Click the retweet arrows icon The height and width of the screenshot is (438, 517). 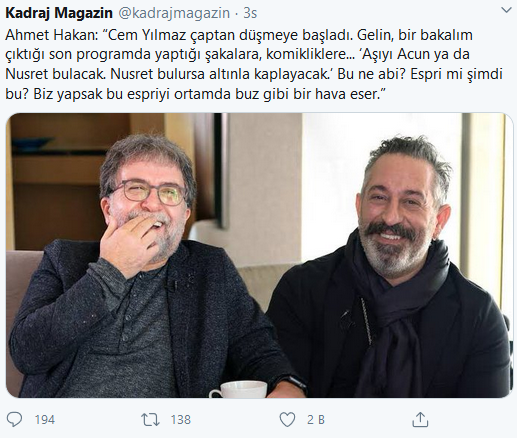150,419
